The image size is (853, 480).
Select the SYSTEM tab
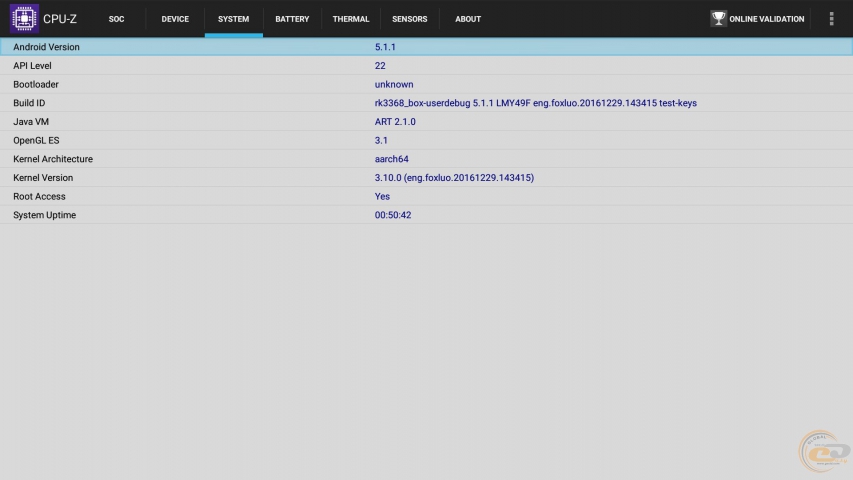coord(233,19)
